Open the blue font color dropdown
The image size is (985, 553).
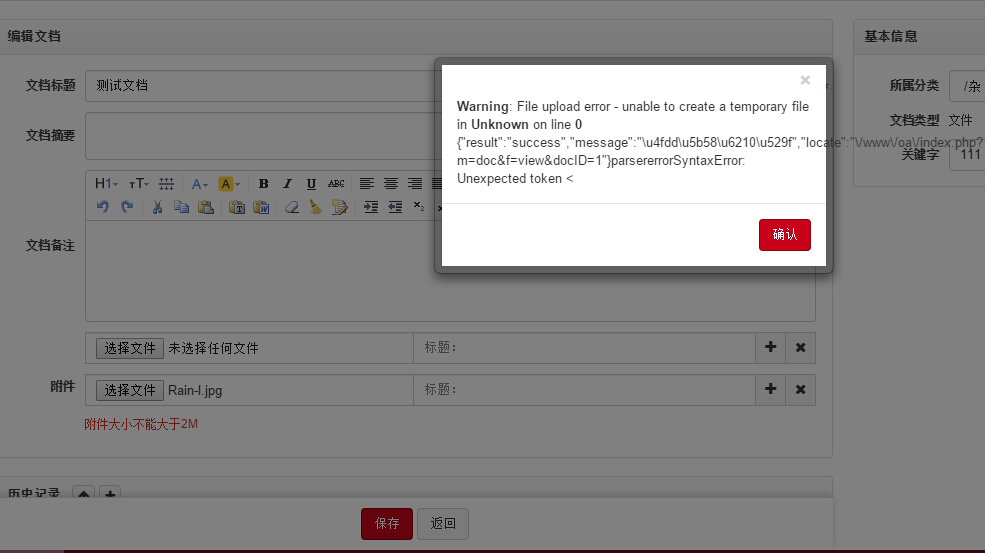pyautogui.click(x=199, y=183)
